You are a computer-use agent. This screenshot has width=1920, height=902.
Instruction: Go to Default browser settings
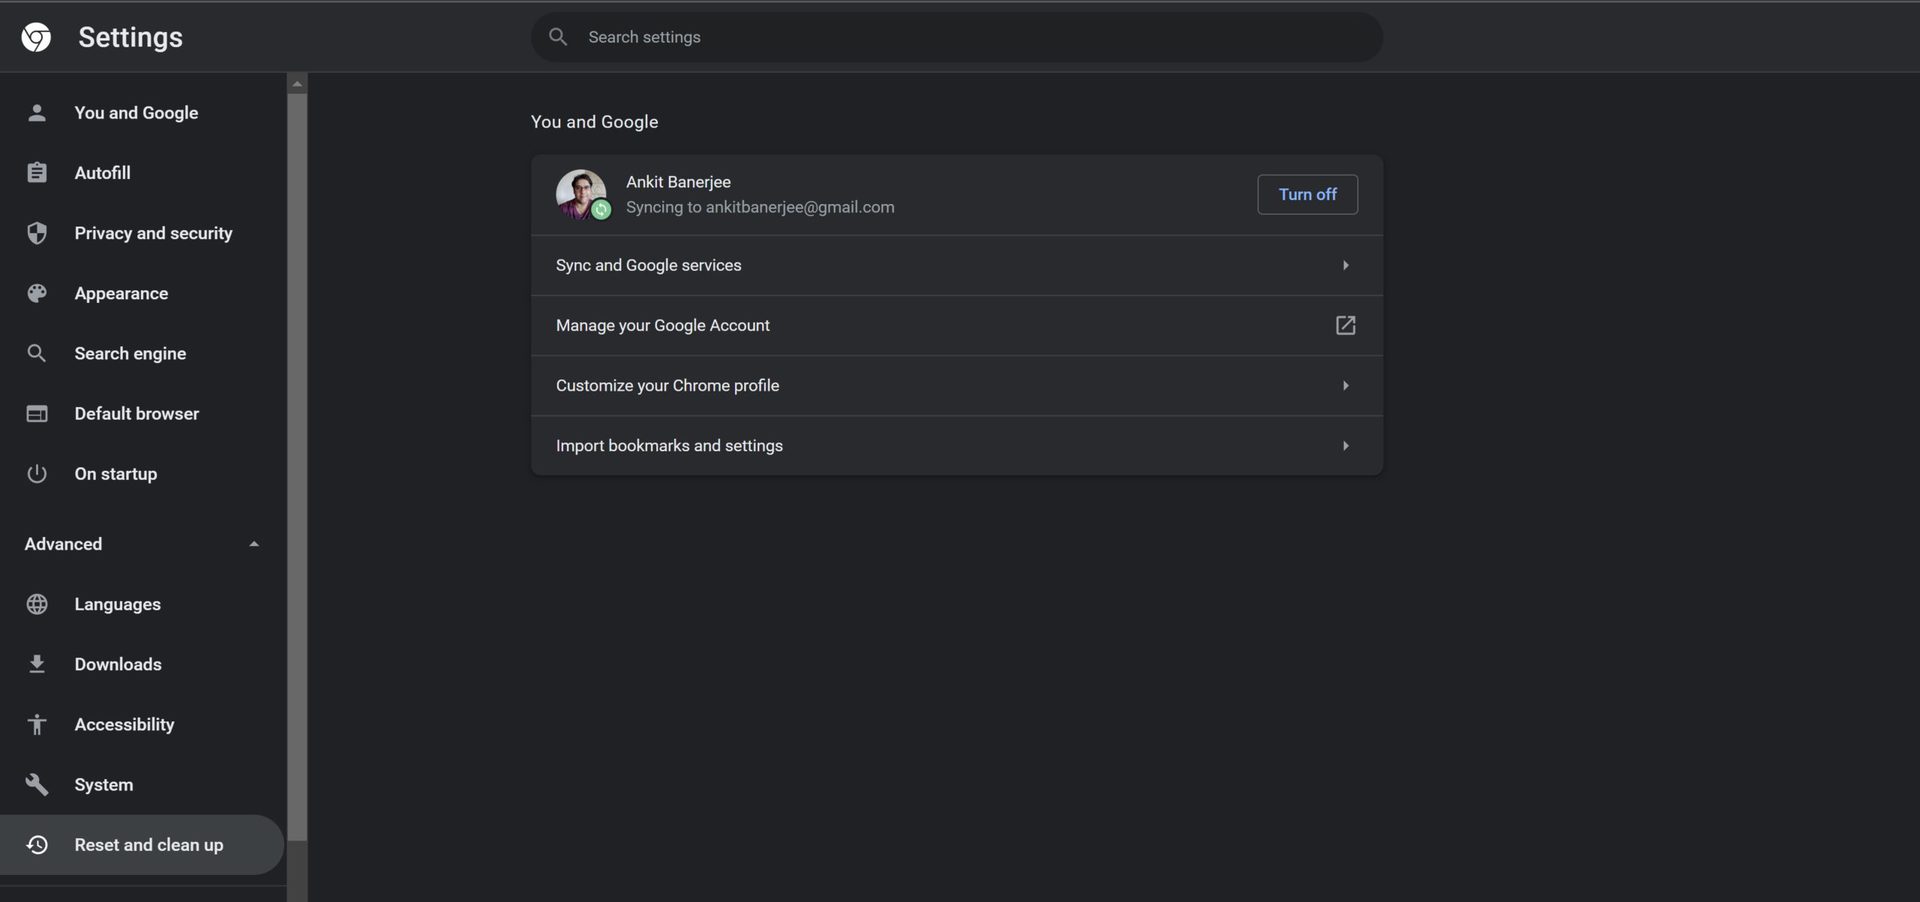pos(136,414)
